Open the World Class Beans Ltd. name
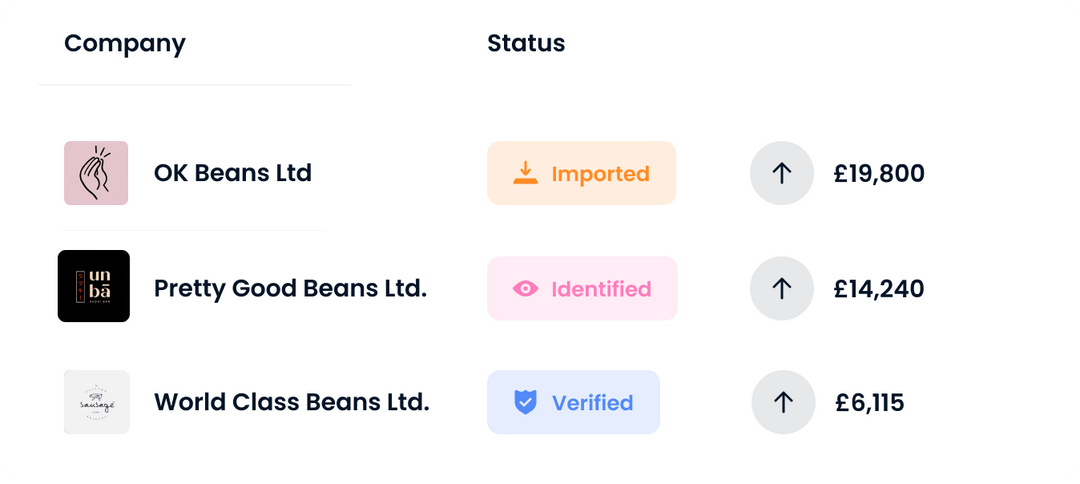 click(291, 402)
